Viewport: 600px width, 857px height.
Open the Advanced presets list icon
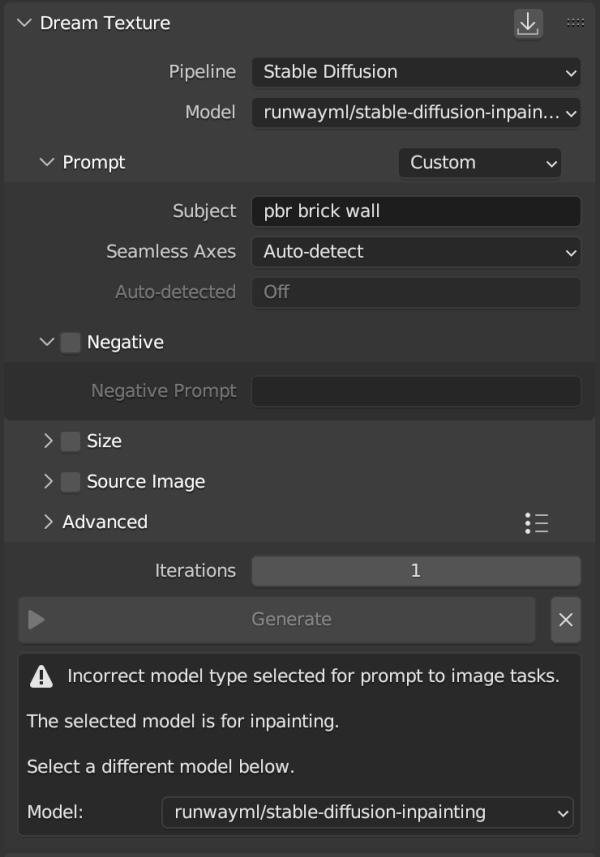coord(537,523)
